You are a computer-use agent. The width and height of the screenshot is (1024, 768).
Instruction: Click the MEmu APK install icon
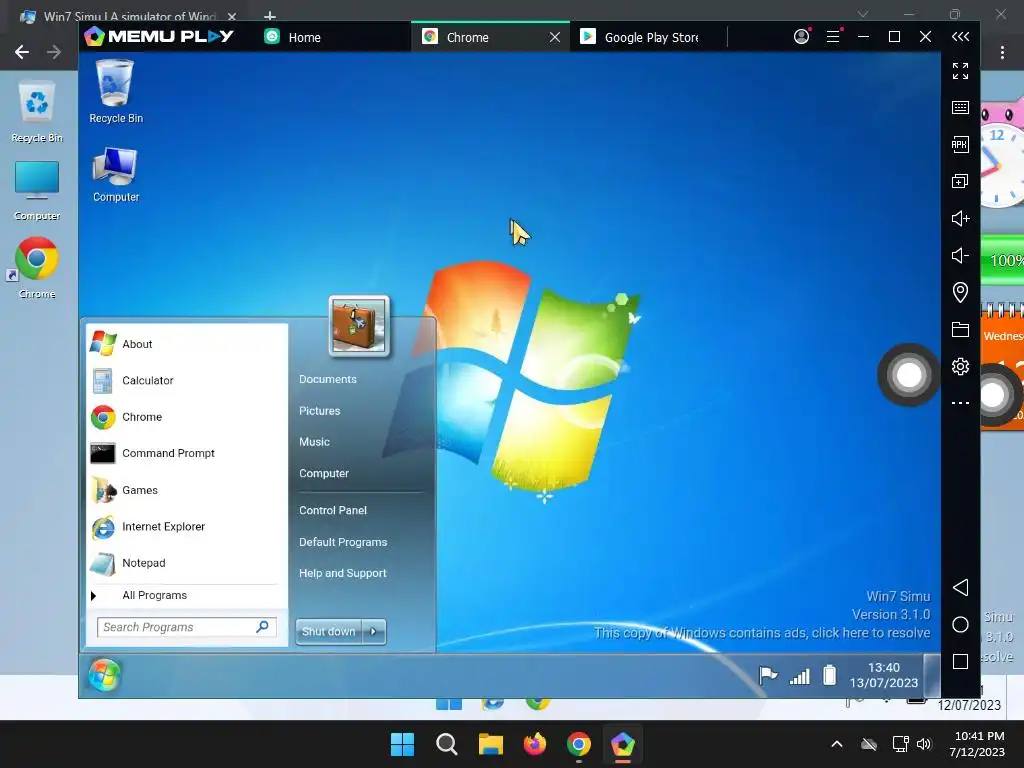(x=960, y=144)
